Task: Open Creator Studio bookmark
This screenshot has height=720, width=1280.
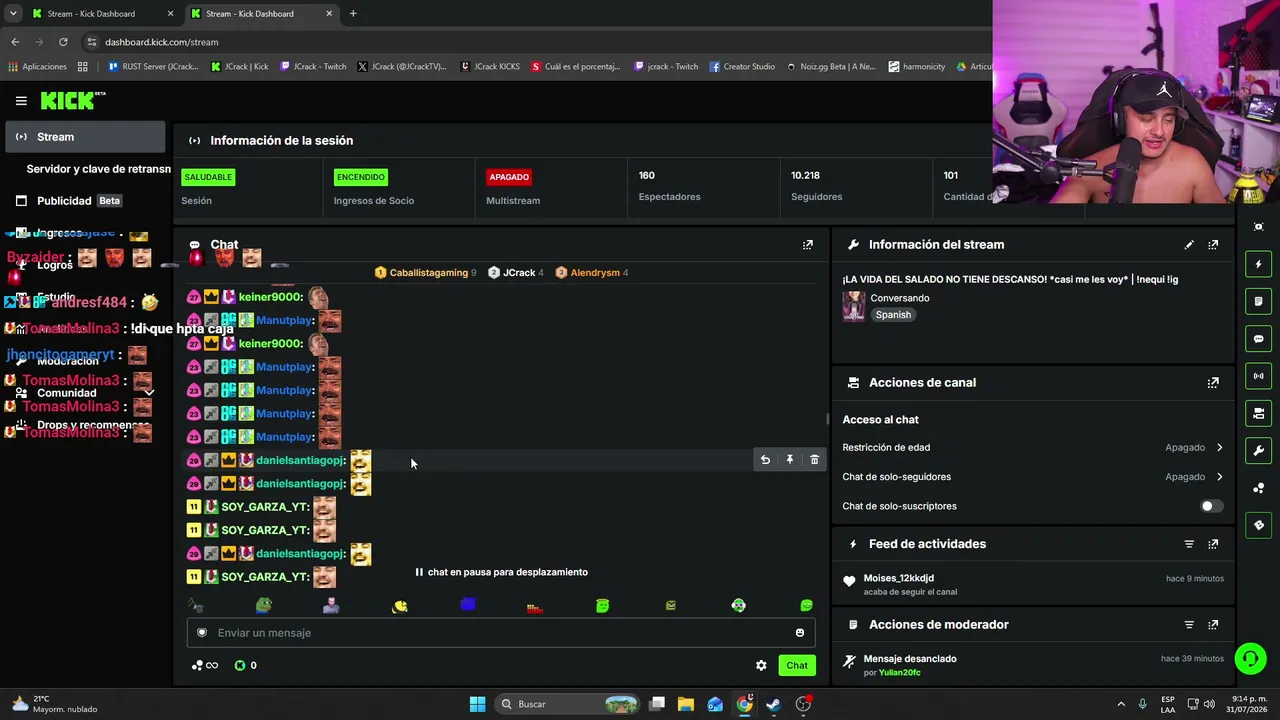Action: coord(742,67)
